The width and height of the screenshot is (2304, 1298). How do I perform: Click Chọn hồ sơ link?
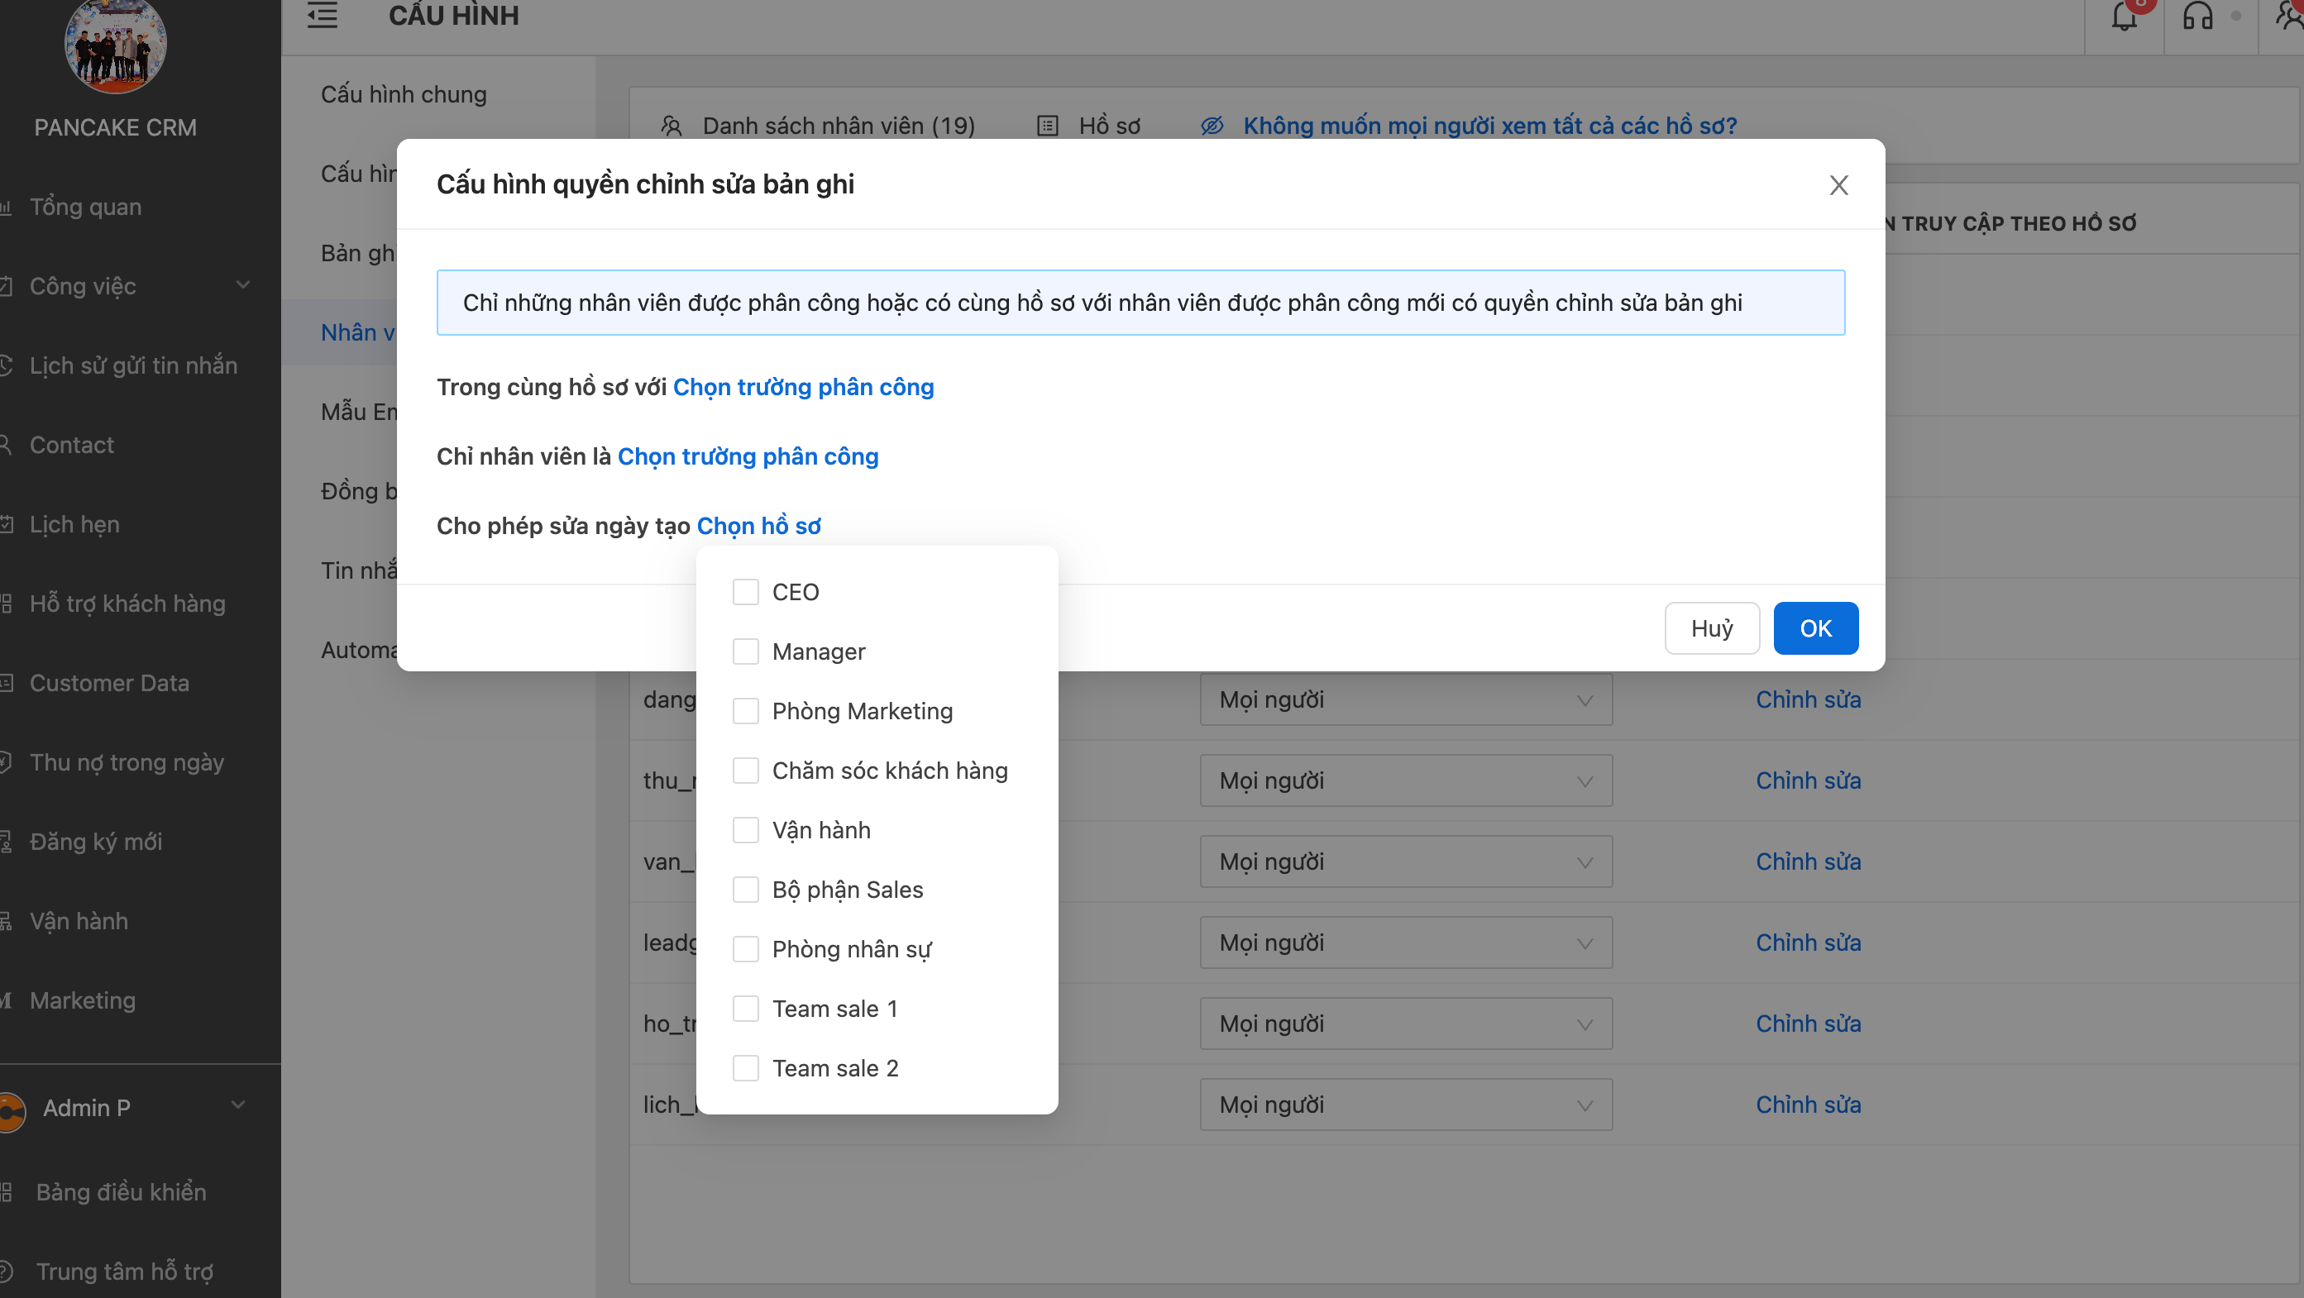coord(758,526)
